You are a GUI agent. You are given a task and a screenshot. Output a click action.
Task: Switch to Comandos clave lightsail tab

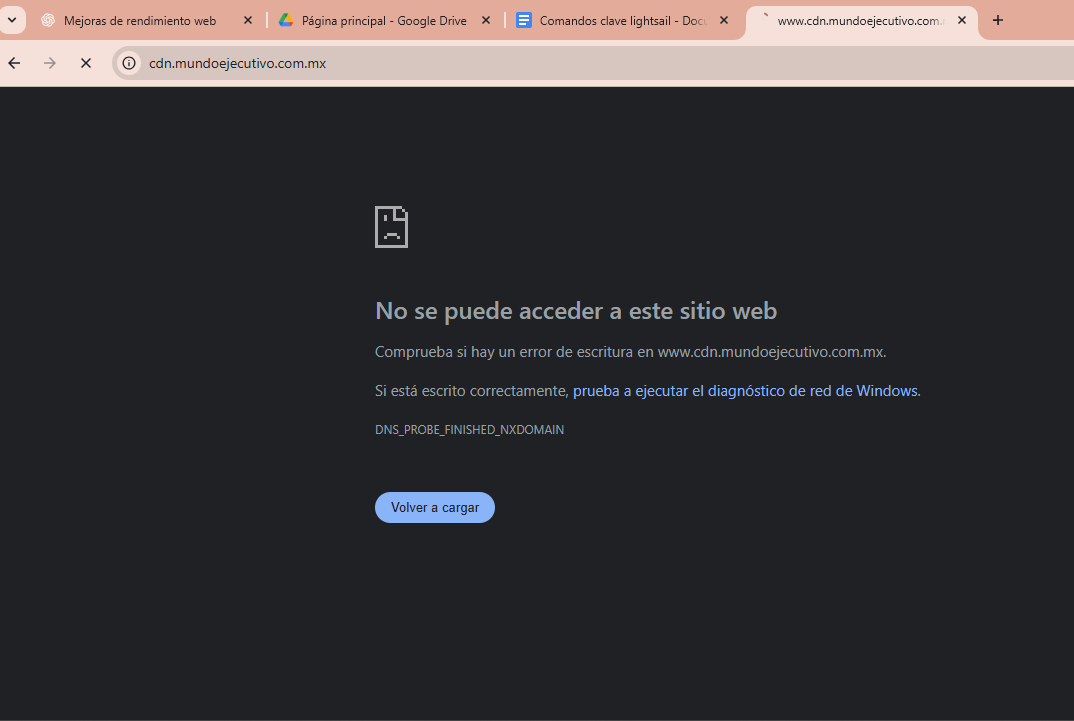click(622, 20)
